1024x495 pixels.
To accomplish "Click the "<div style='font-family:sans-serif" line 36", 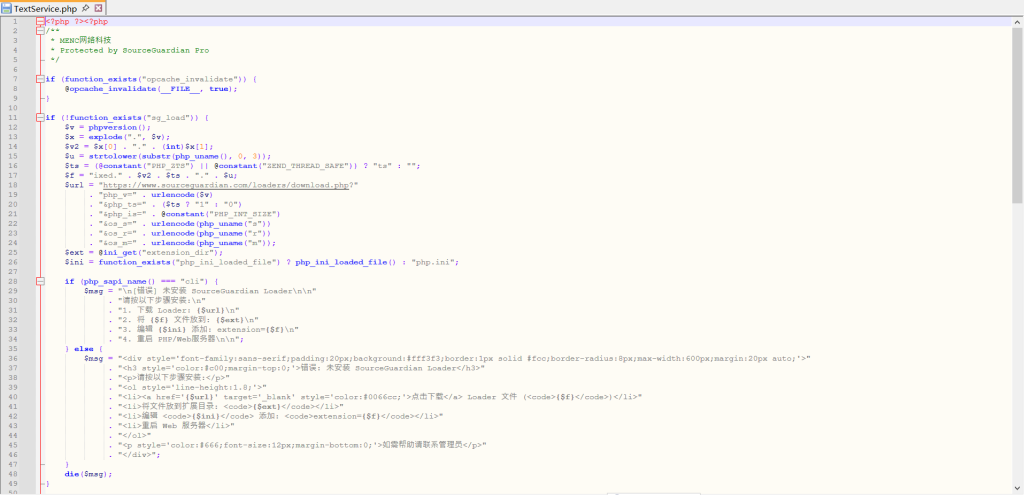I will tap(447, 359).
